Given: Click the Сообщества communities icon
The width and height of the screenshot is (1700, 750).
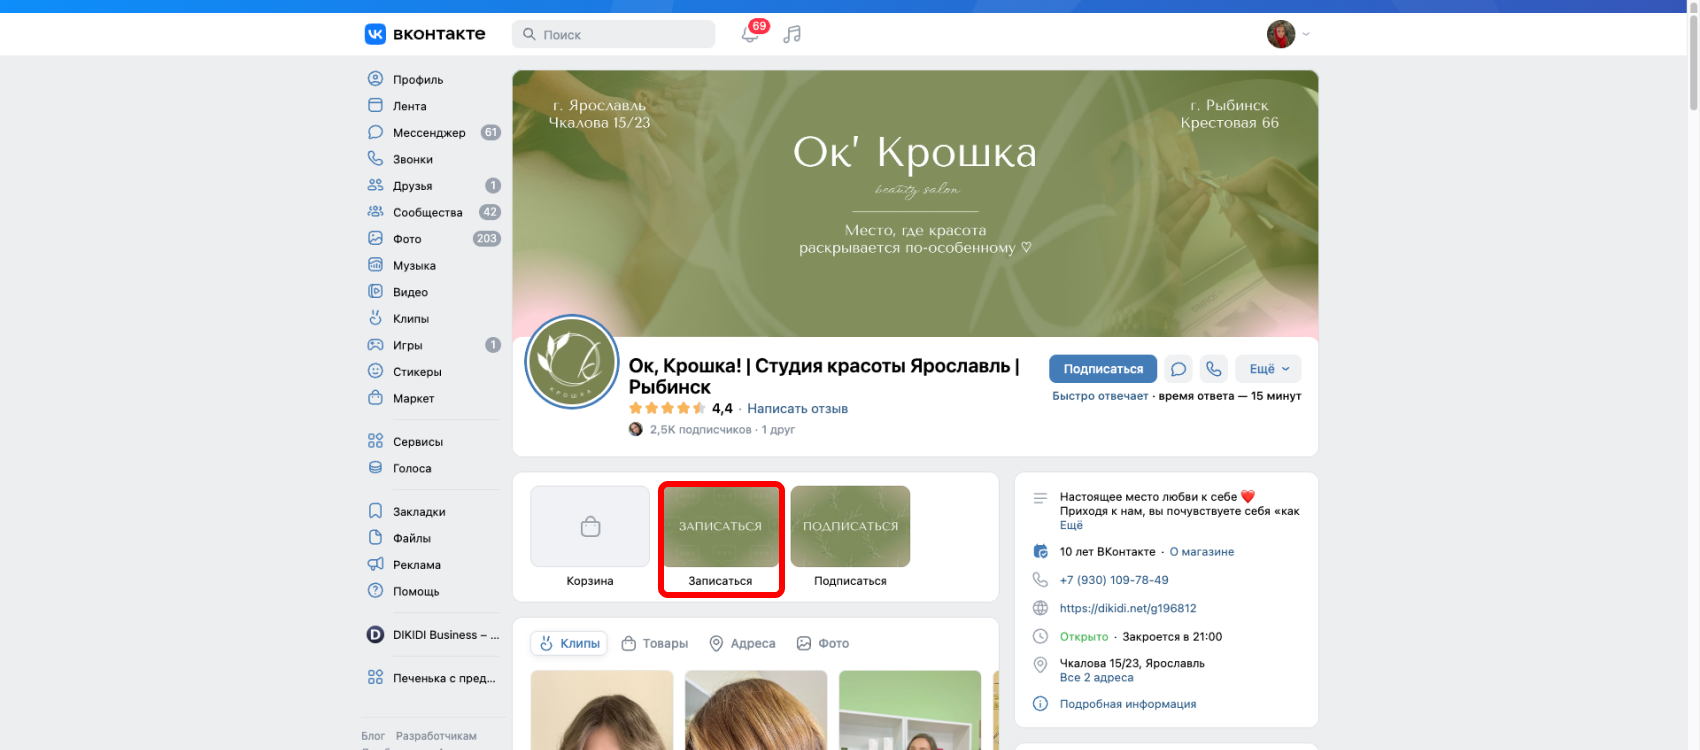Looking at the screenshot, I should click(x=375, y=212).
